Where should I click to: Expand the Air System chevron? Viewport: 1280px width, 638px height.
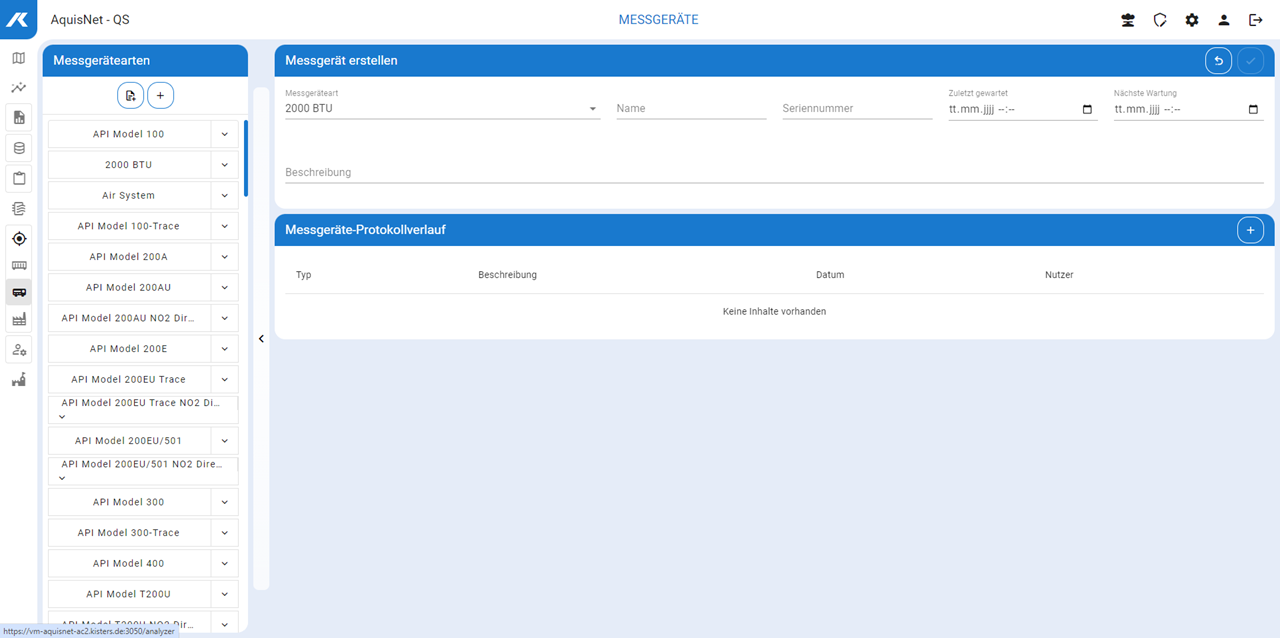225,196
